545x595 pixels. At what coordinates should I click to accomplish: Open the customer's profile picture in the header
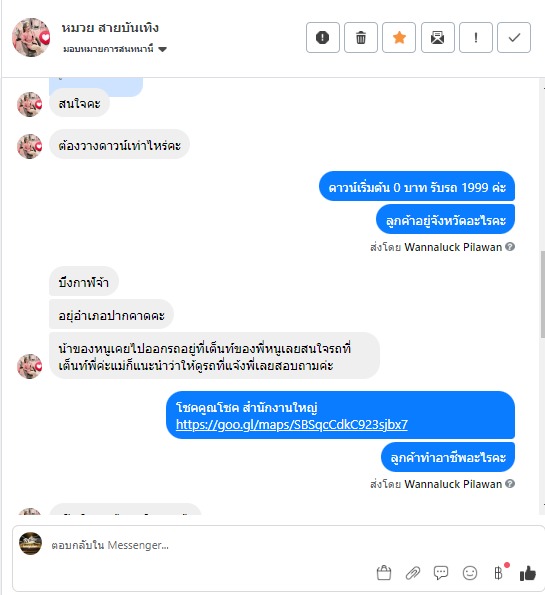click(x=31, y=37)
